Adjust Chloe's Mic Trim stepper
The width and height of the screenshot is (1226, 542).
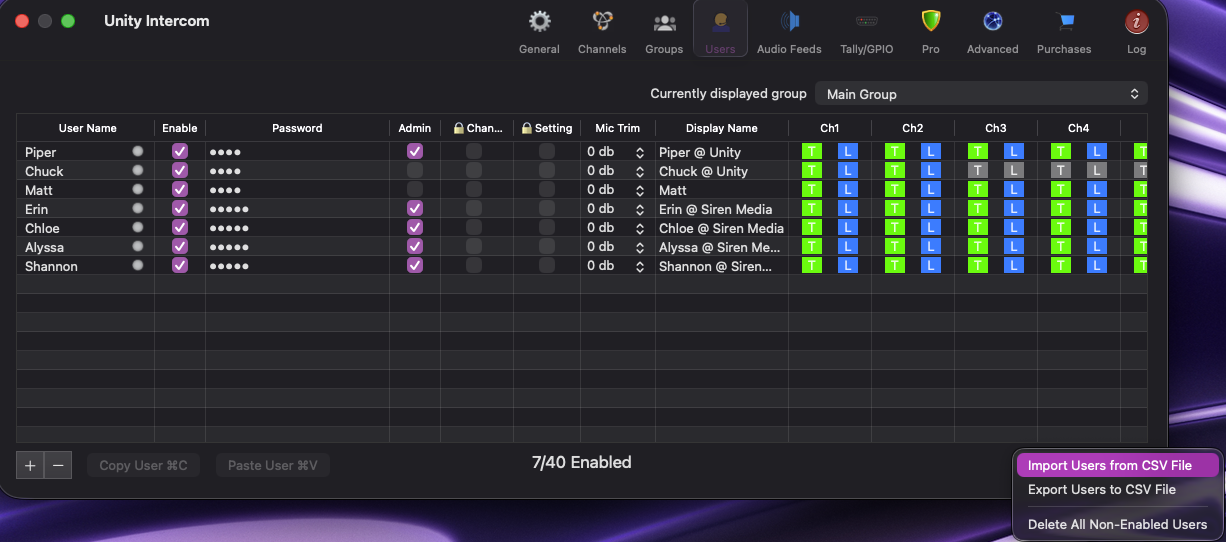[x=640, y=228]
